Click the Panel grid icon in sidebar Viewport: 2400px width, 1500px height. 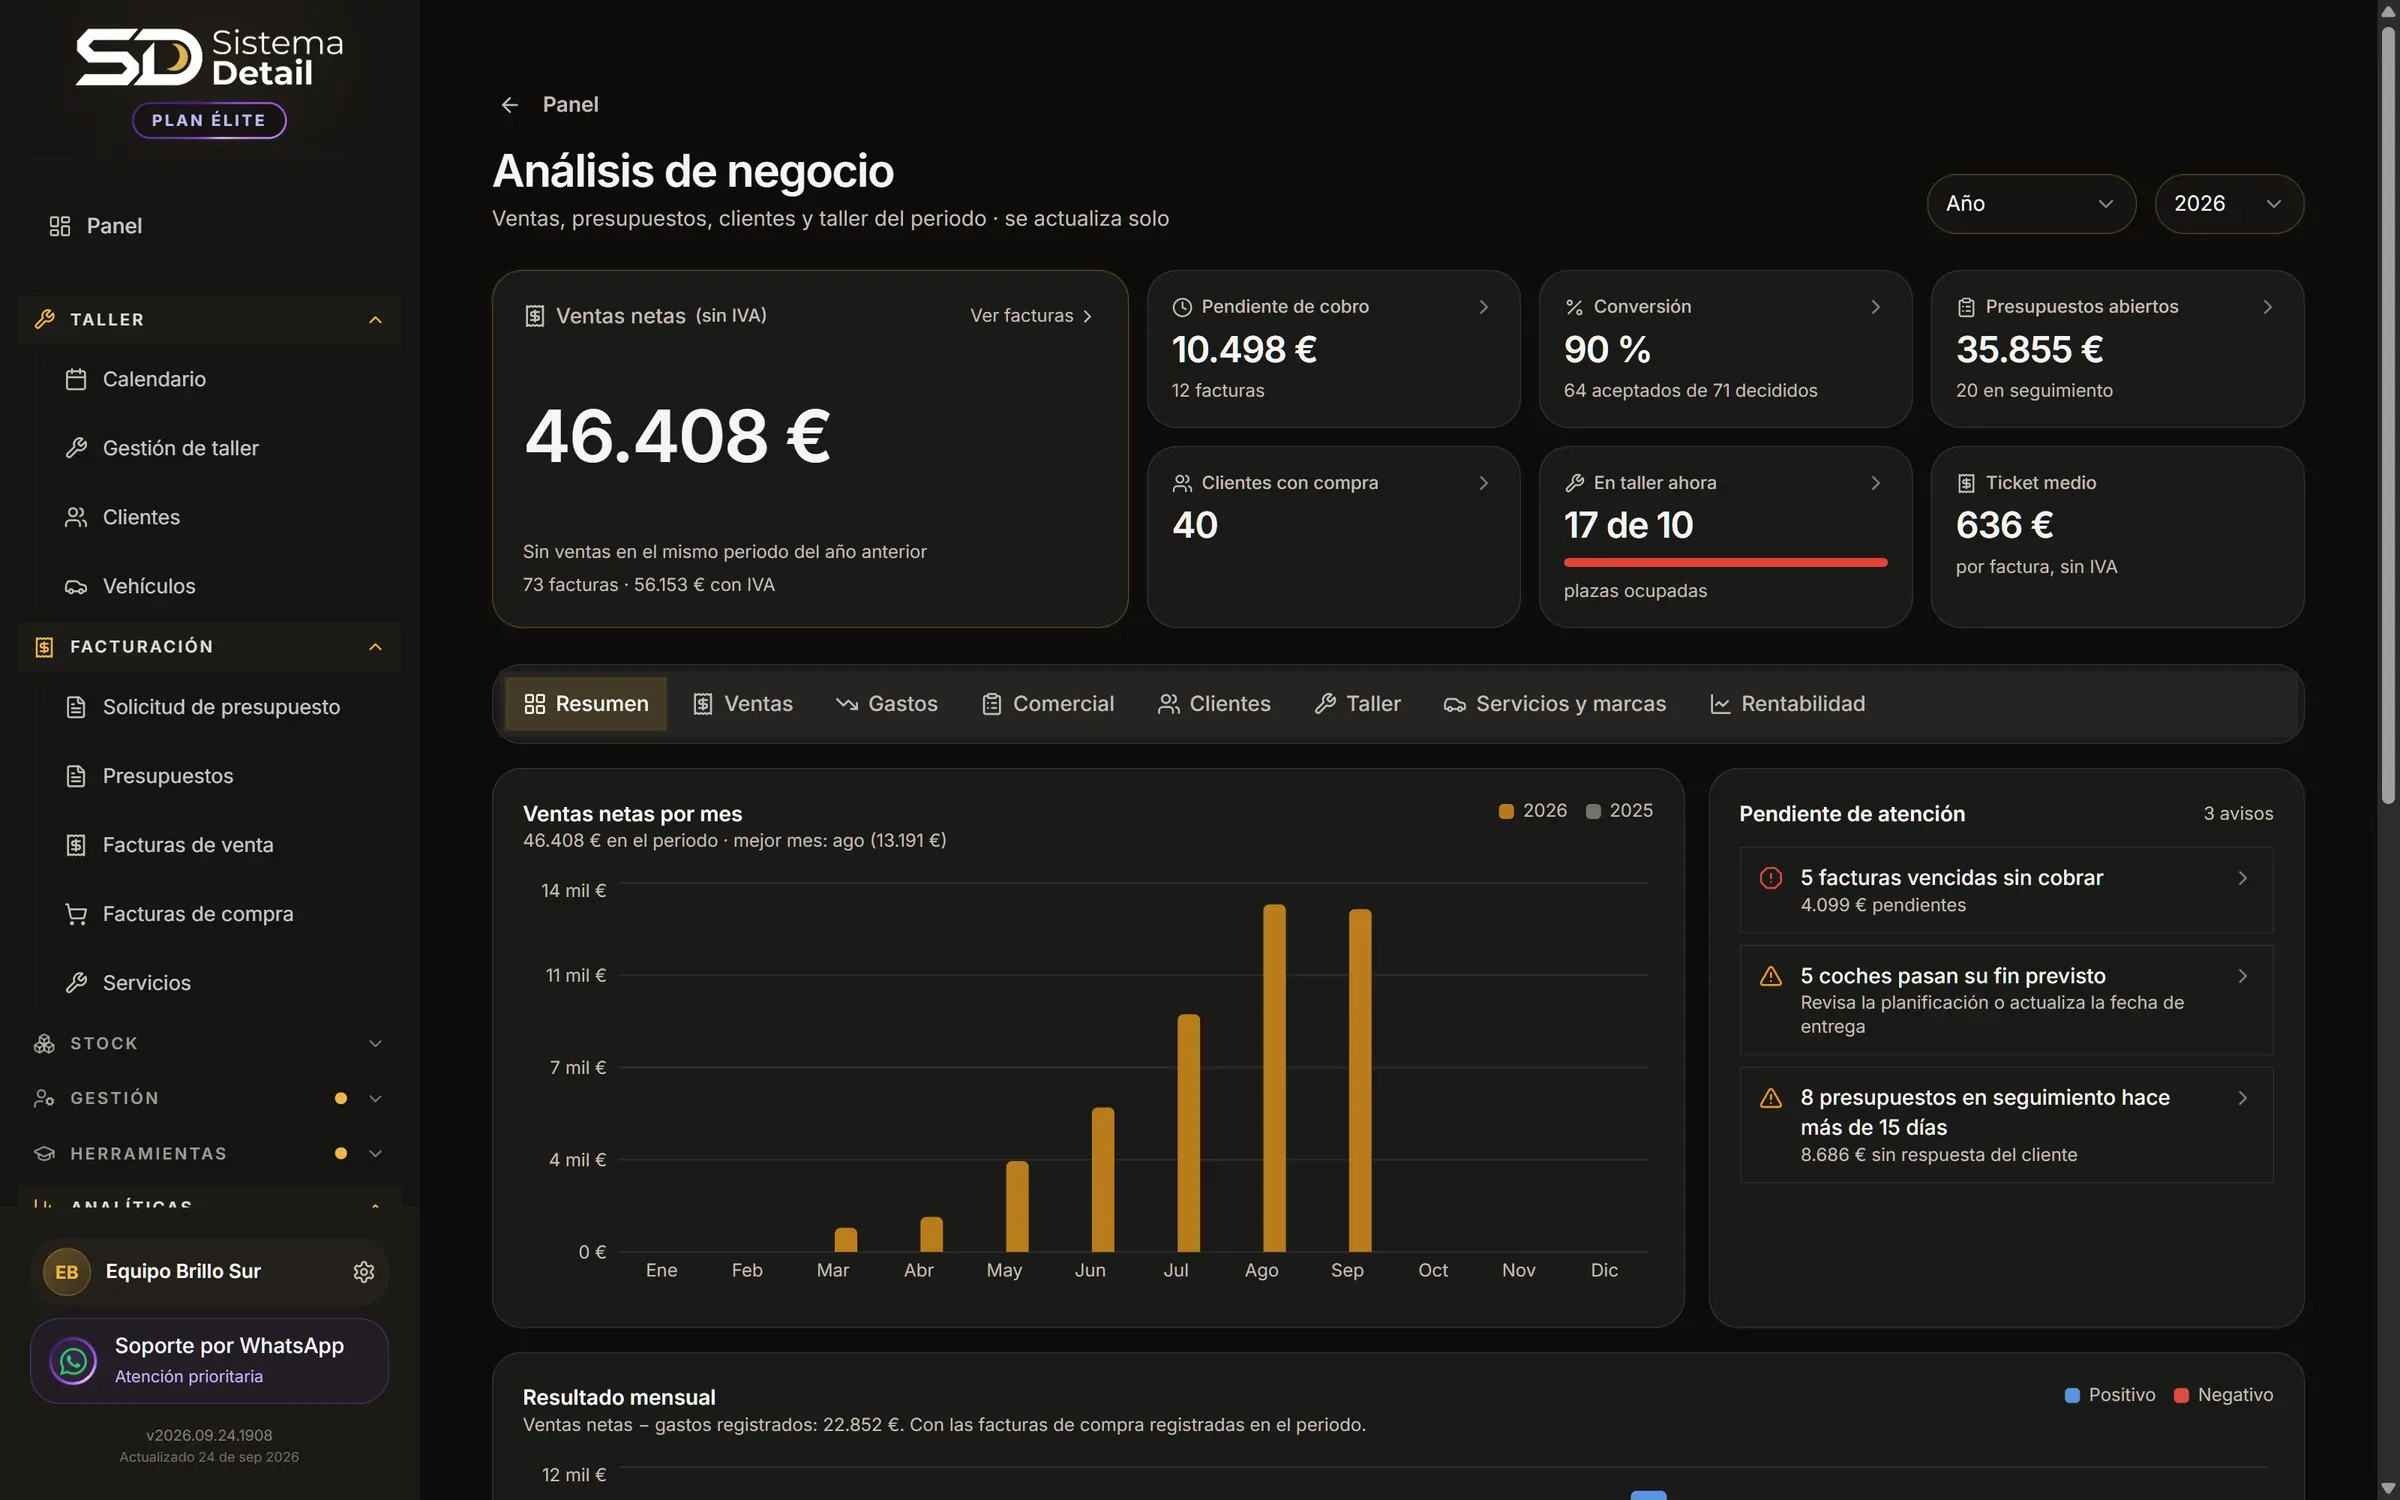click(x=60, y=226)
